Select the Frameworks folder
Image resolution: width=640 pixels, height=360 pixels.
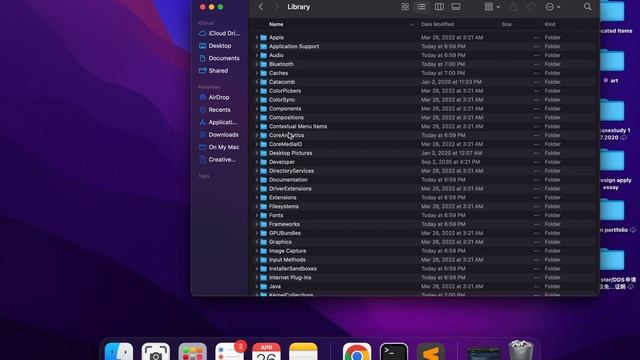click(x=424, y=224)
